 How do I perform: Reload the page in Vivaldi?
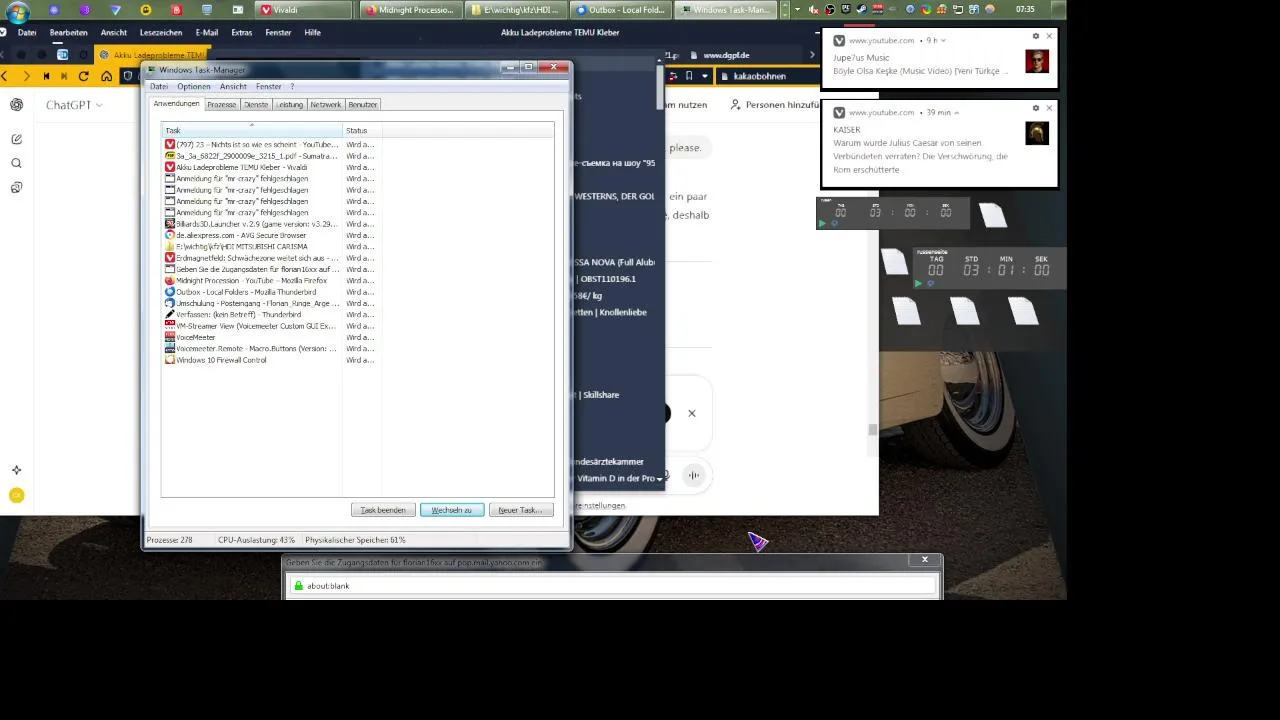pyautogui.click(x=83, y=76)
